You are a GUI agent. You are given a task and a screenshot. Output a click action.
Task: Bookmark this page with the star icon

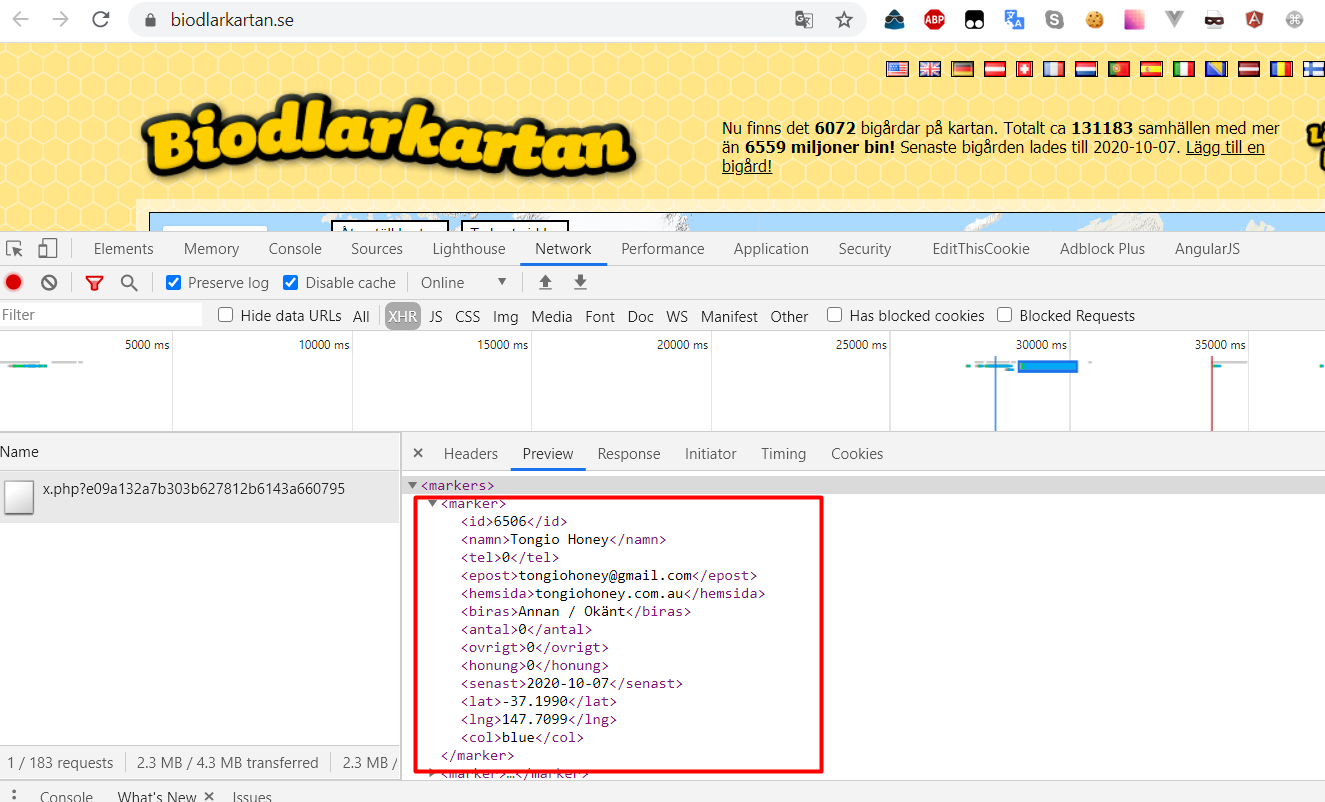[844, 19]
